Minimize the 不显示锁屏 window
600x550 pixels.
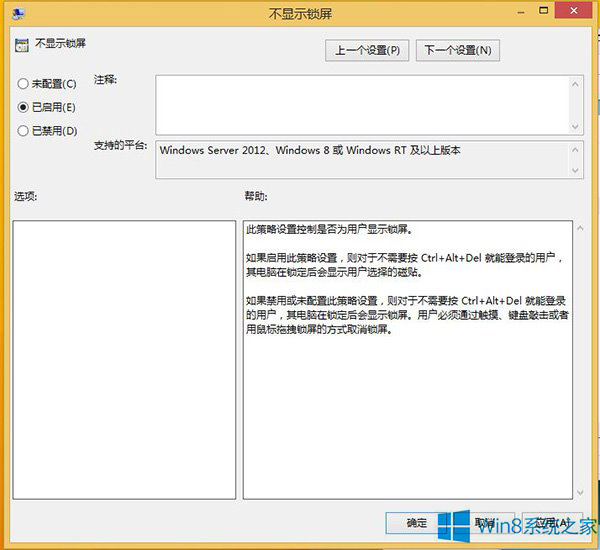pyautogui.click(x=520, y=12)
